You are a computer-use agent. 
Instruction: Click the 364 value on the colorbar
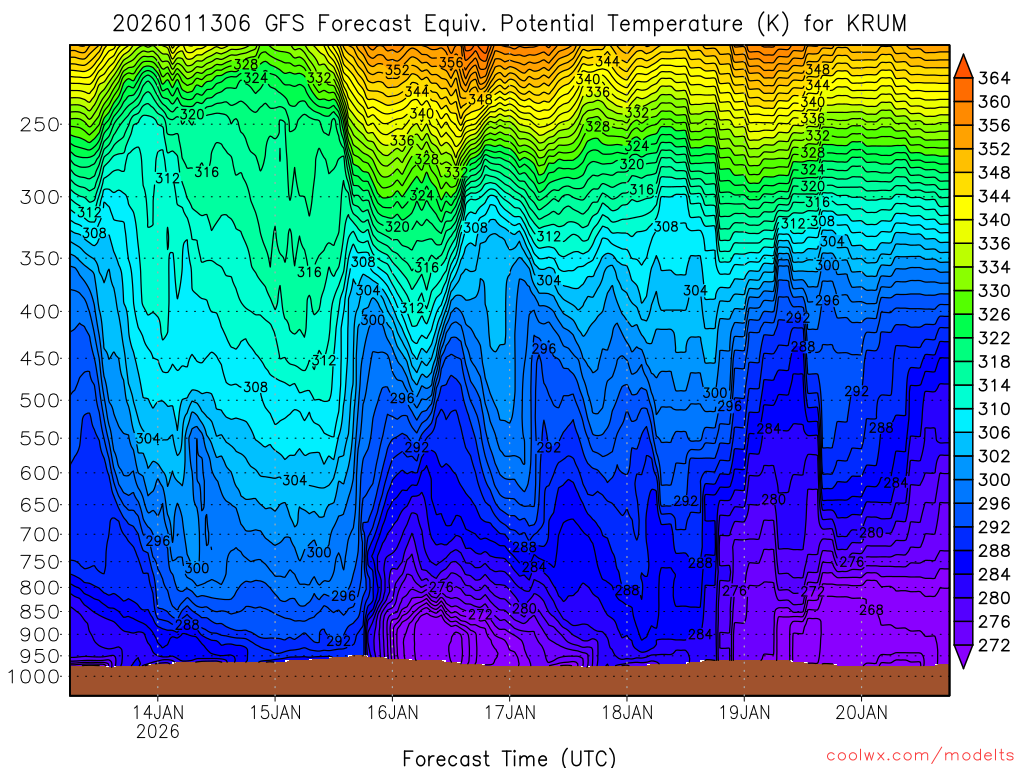(994, 78)
